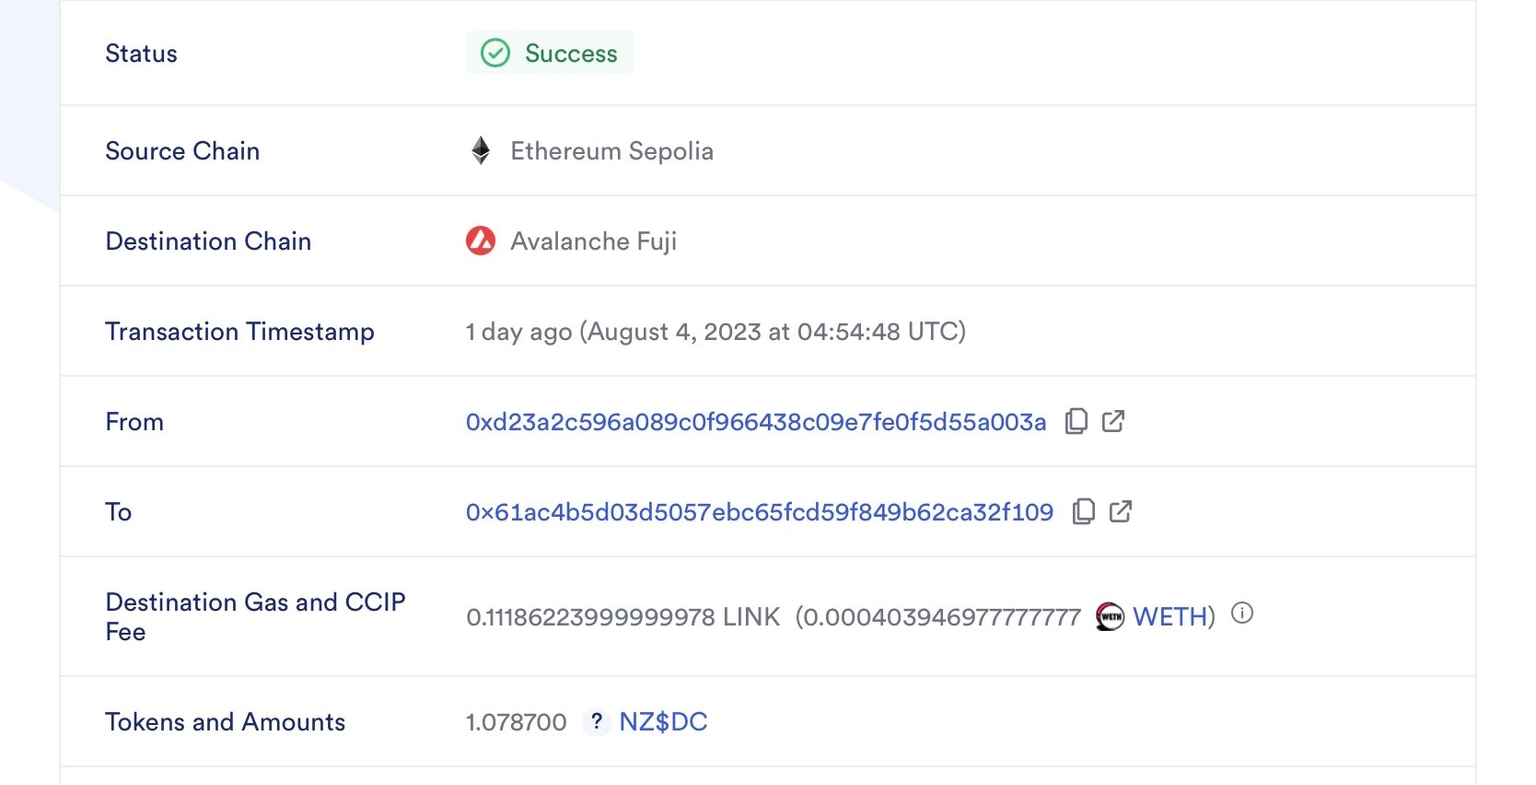Click the question mark beside token amount
Screen dimensions: 1536x785
tap(596, 721)
